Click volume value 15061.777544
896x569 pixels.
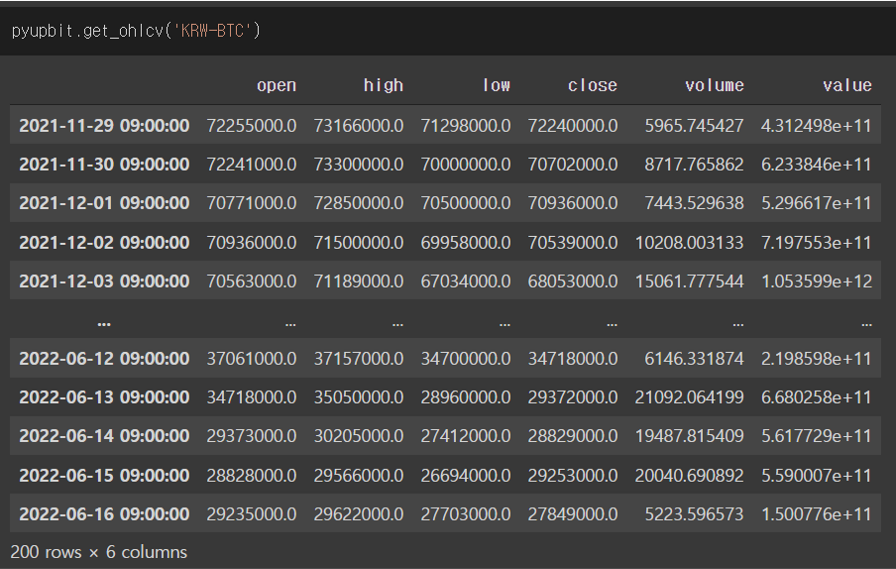coord(690,282)
